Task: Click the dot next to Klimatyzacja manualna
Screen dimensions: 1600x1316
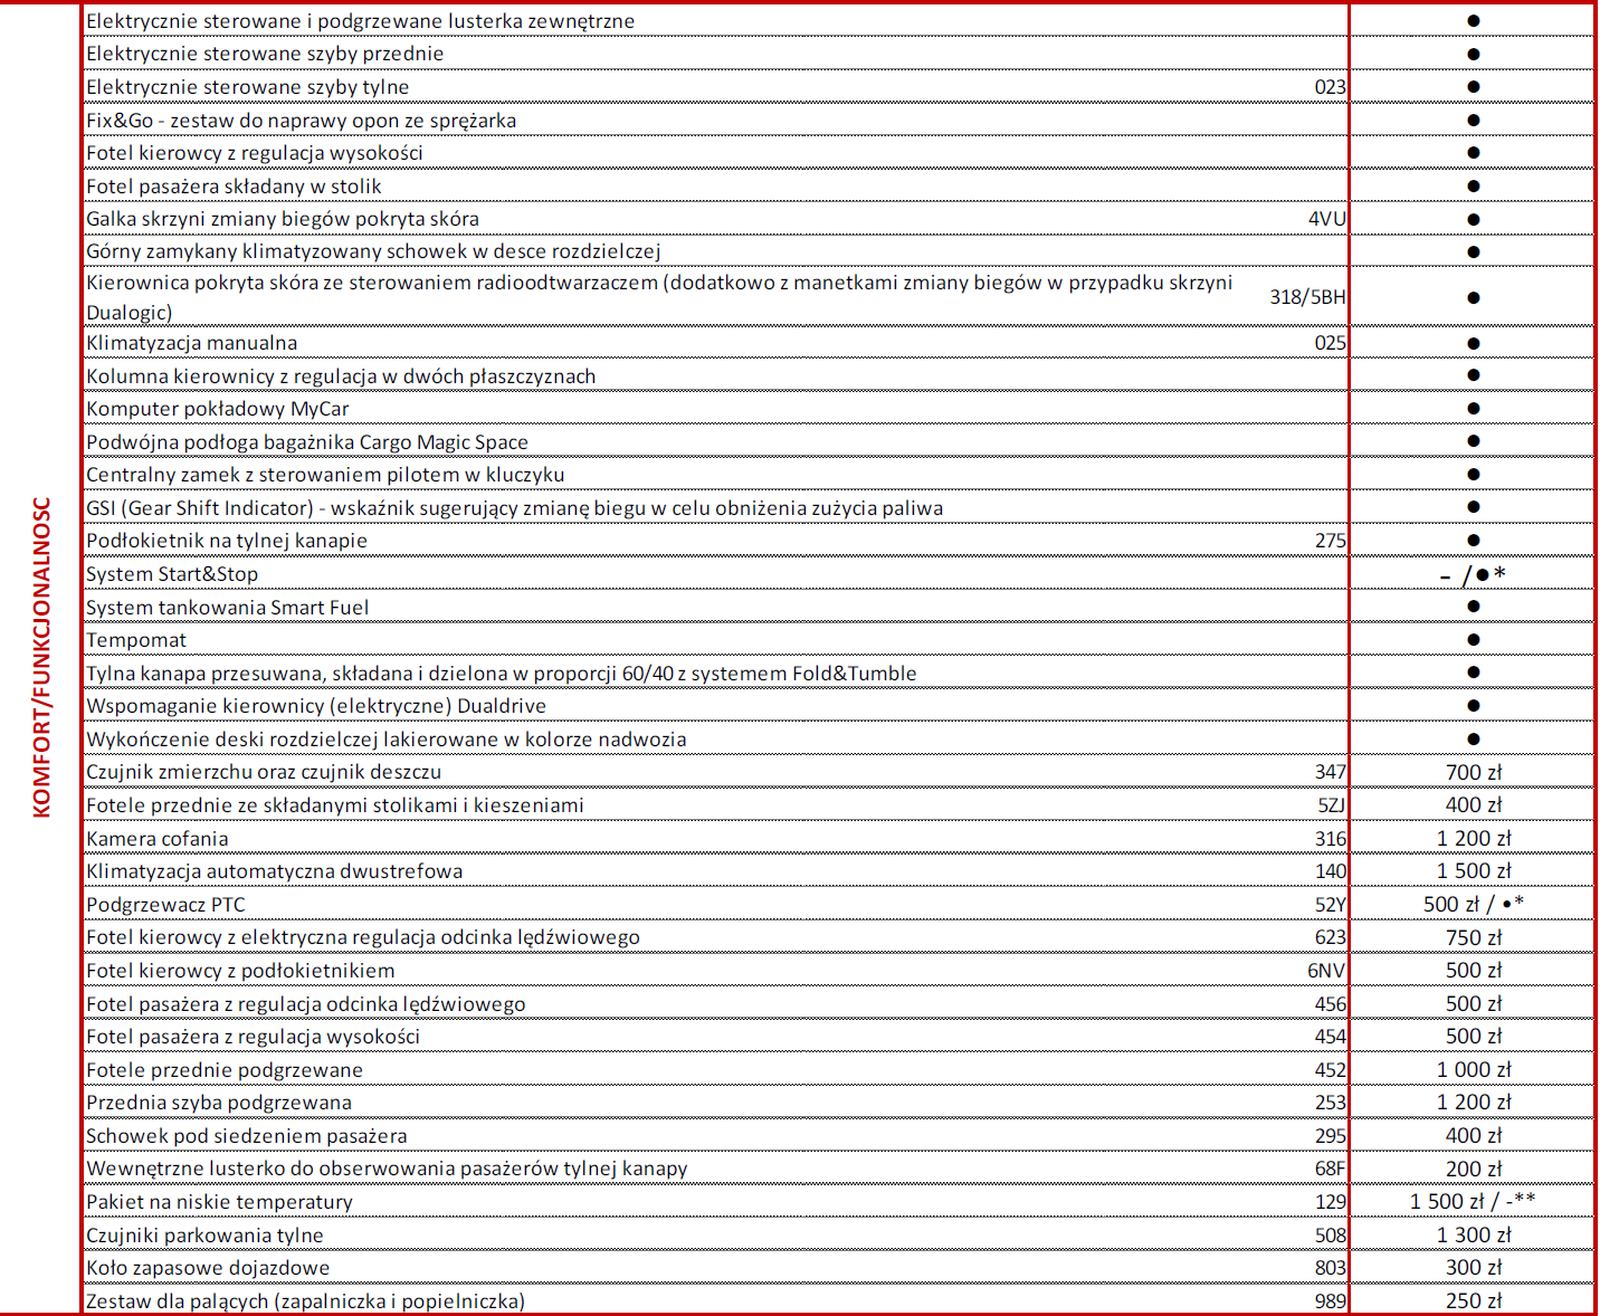Action: [x=1472, y=343]
